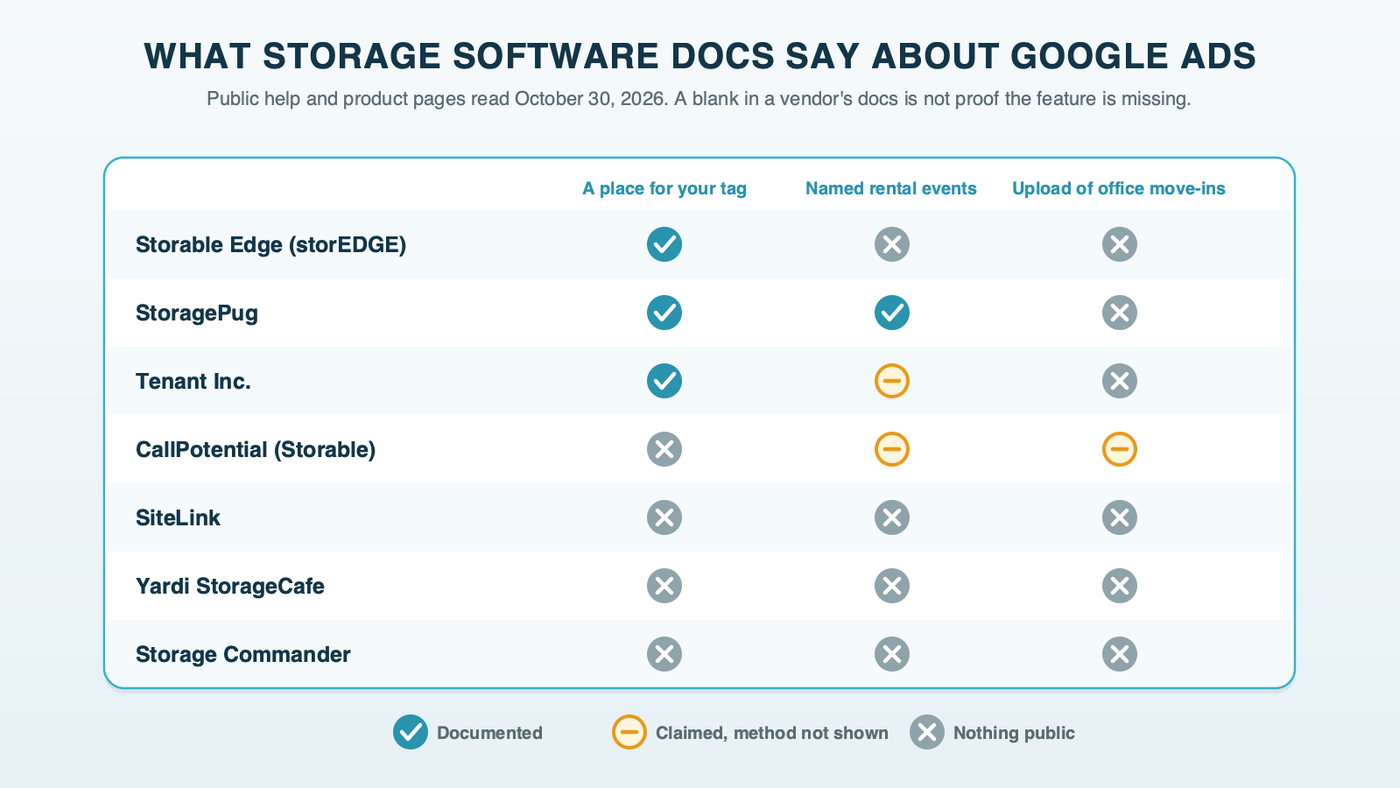Click the legend Documented checkmark icon

point(410,733)
